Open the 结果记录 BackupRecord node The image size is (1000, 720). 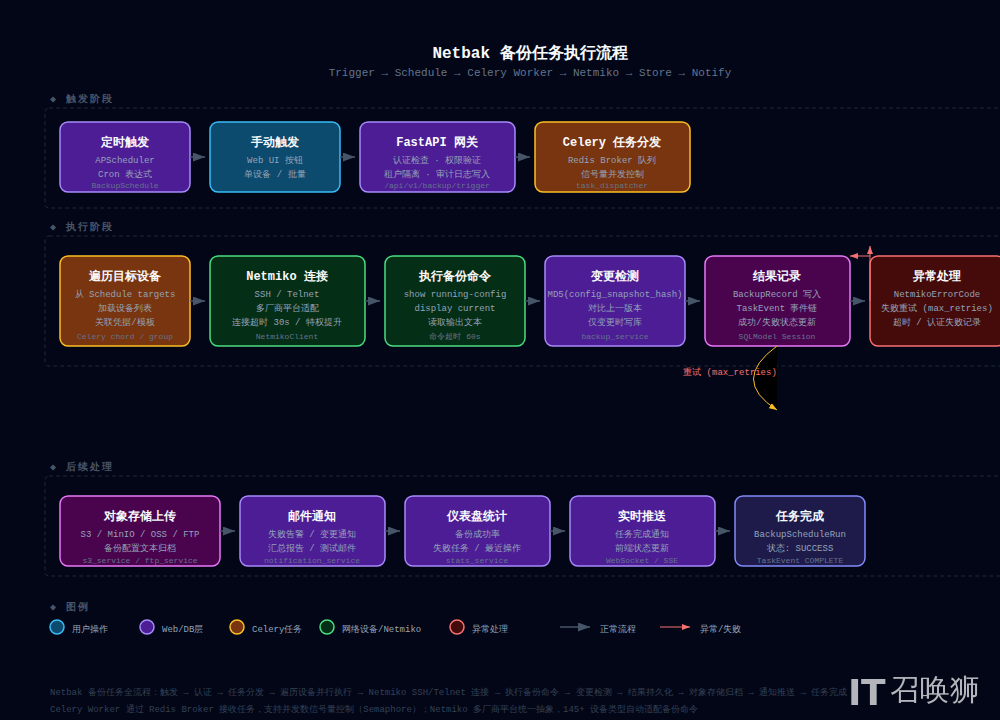[777, 301]
